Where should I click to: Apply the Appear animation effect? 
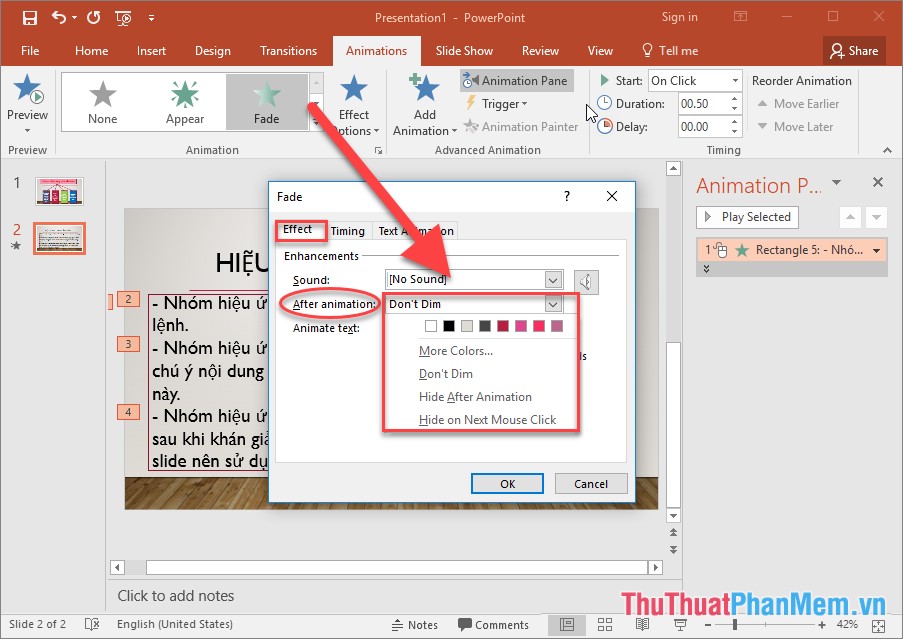[x=185, y=99]
